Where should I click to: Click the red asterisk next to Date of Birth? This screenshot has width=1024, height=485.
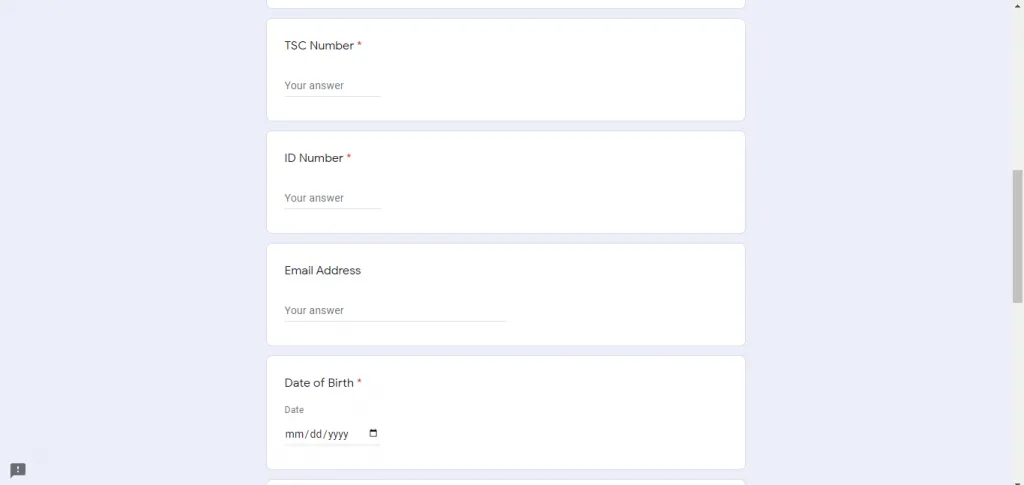click(x=360, y=382)
